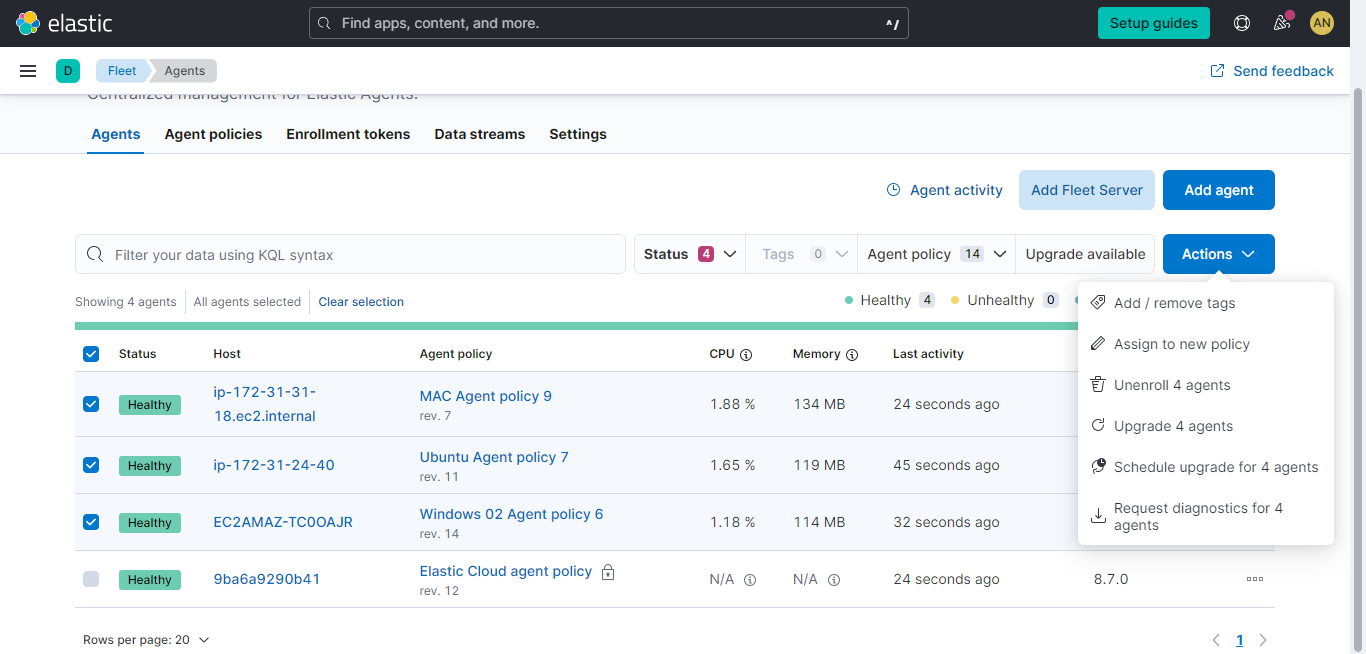Click the trash icon for Unenroll 4 agents
This screenshot has height=654, width=1366.
[x=1097, y=385]
